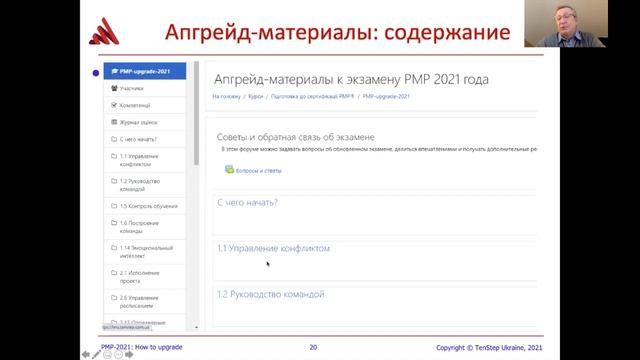
Task: Advance to next slide with right arrow control
Action: 129,354
